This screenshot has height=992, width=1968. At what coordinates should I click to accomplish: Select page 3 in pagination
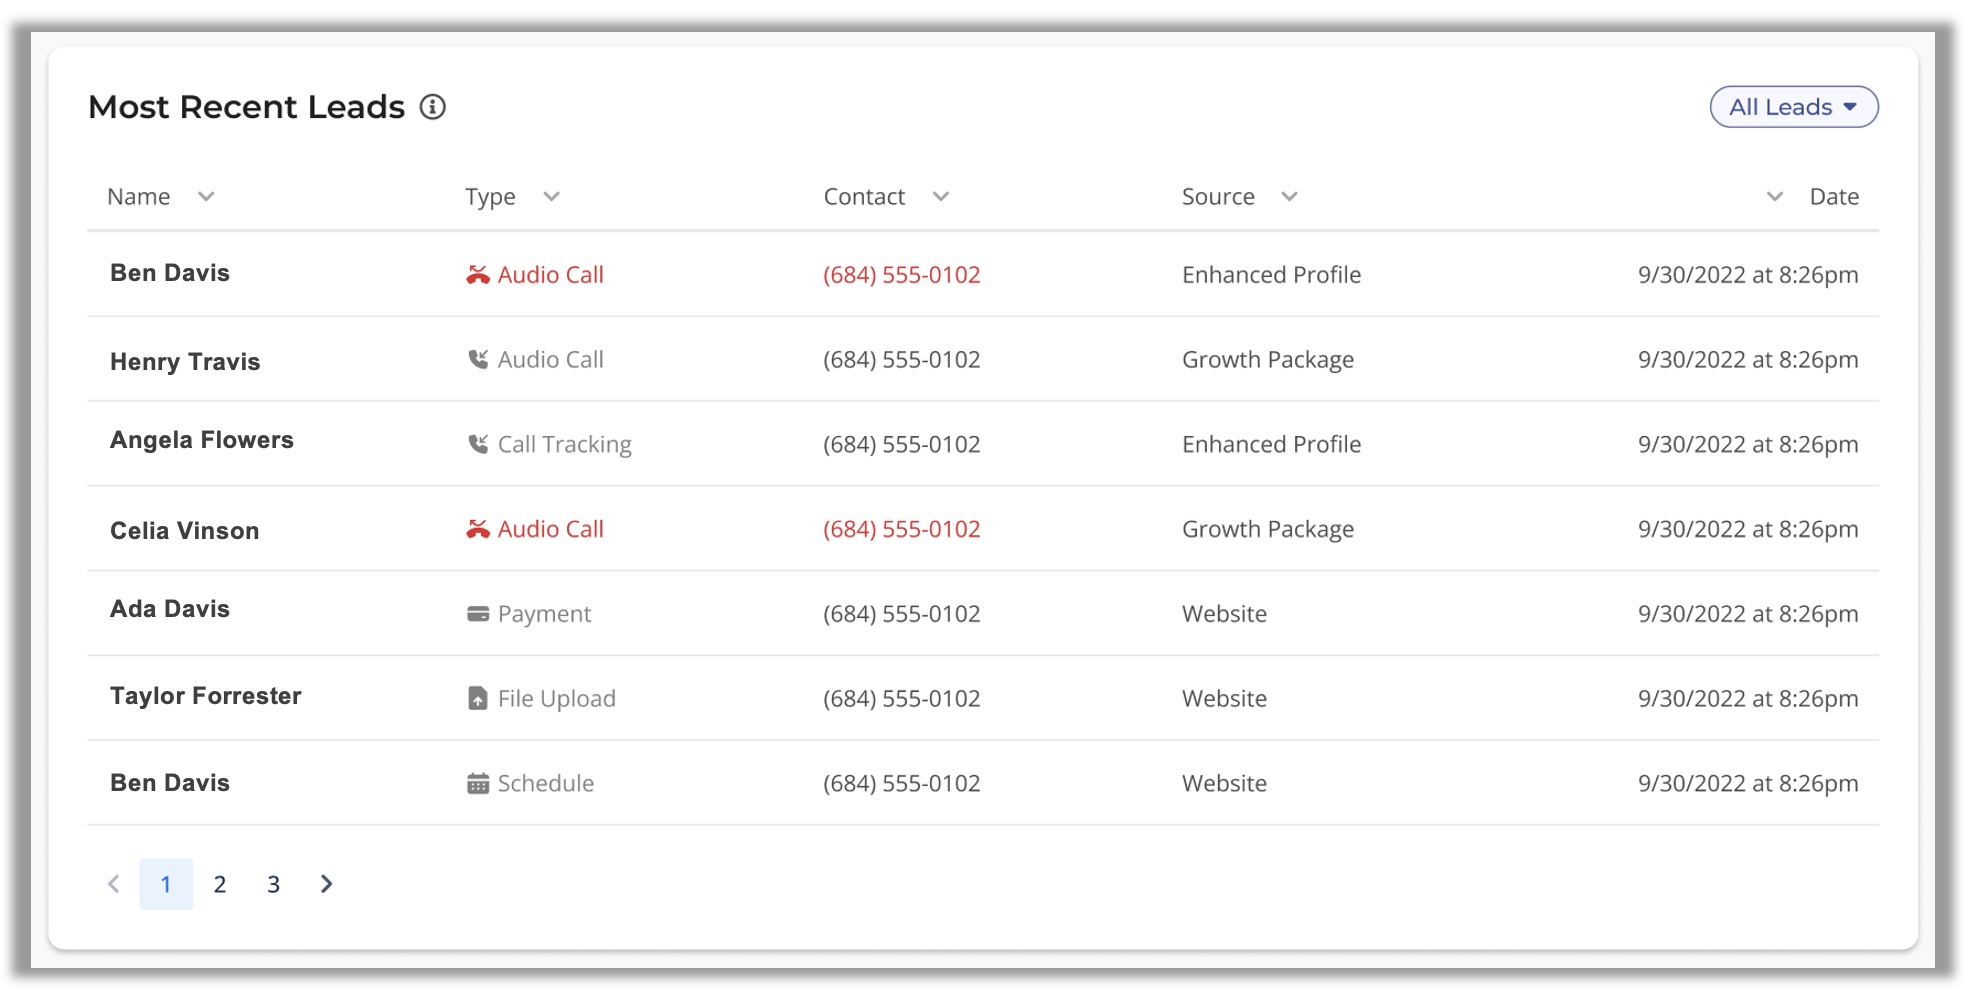[x=273, y=884]
